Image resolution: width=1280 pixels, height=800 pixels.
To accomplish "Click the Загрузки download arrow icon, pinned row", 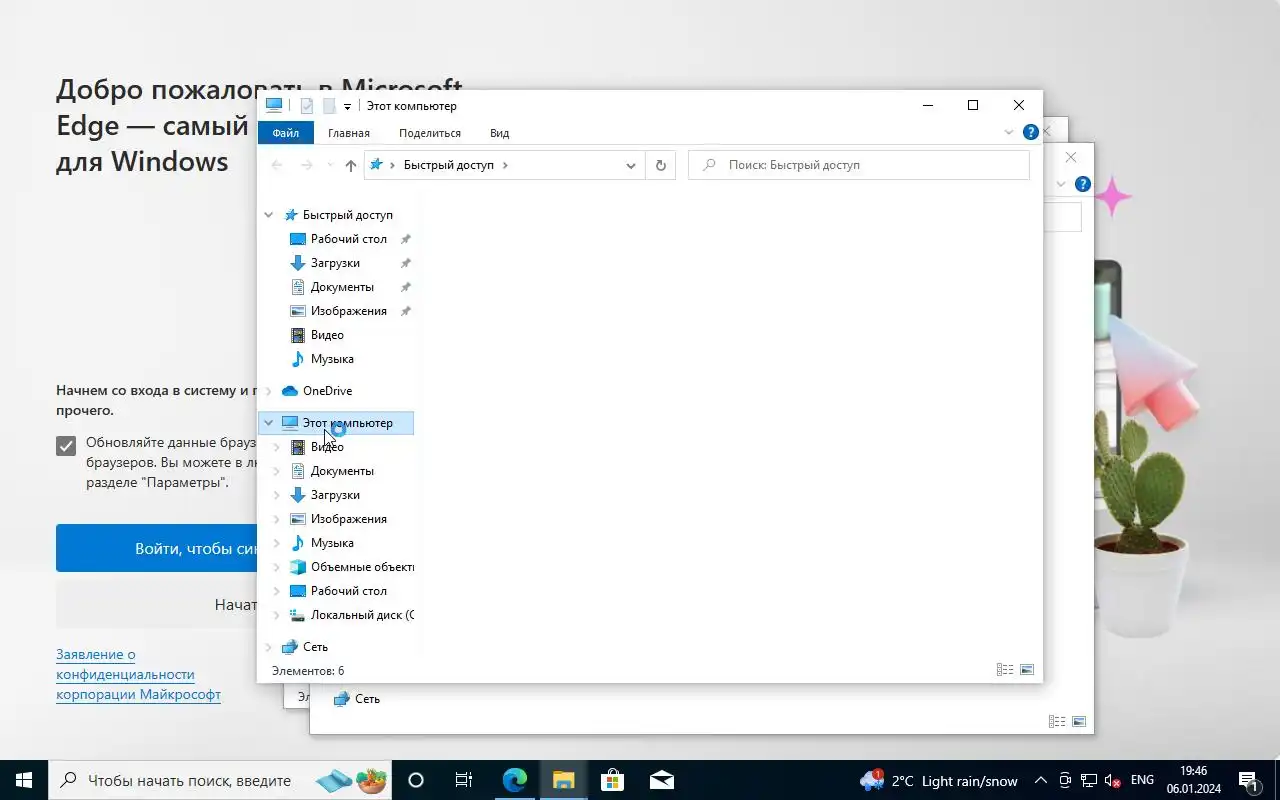I will [297, 263].
